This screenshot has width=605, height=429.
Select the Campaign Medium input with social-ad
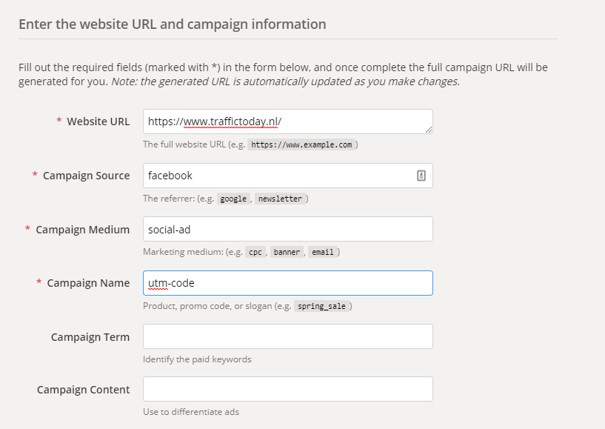coord(287,229)
